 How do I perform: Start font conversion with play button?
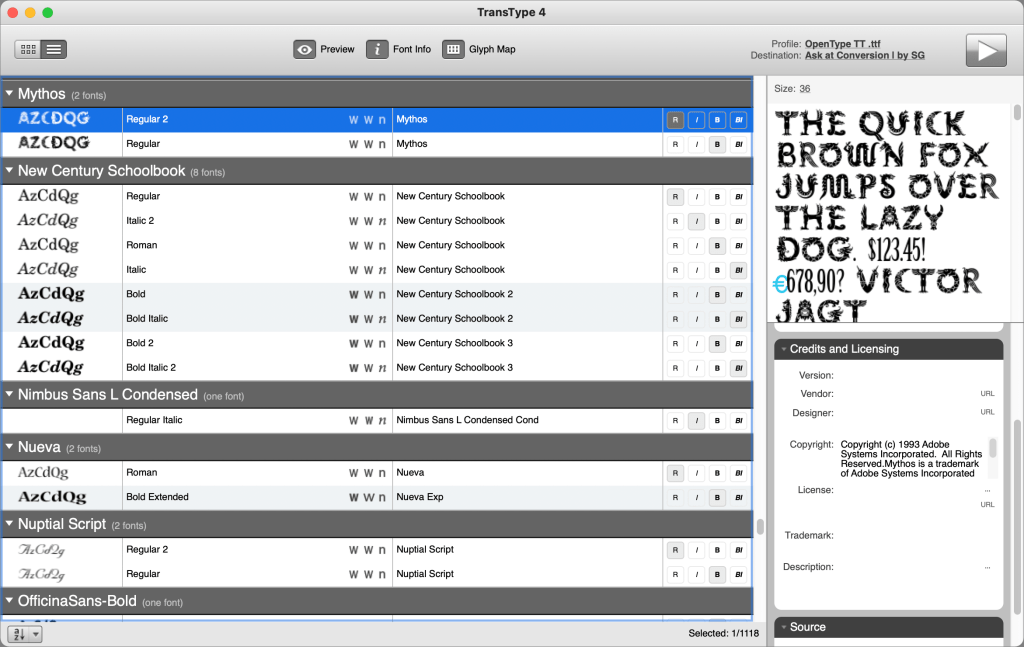[x=986, y=50]
